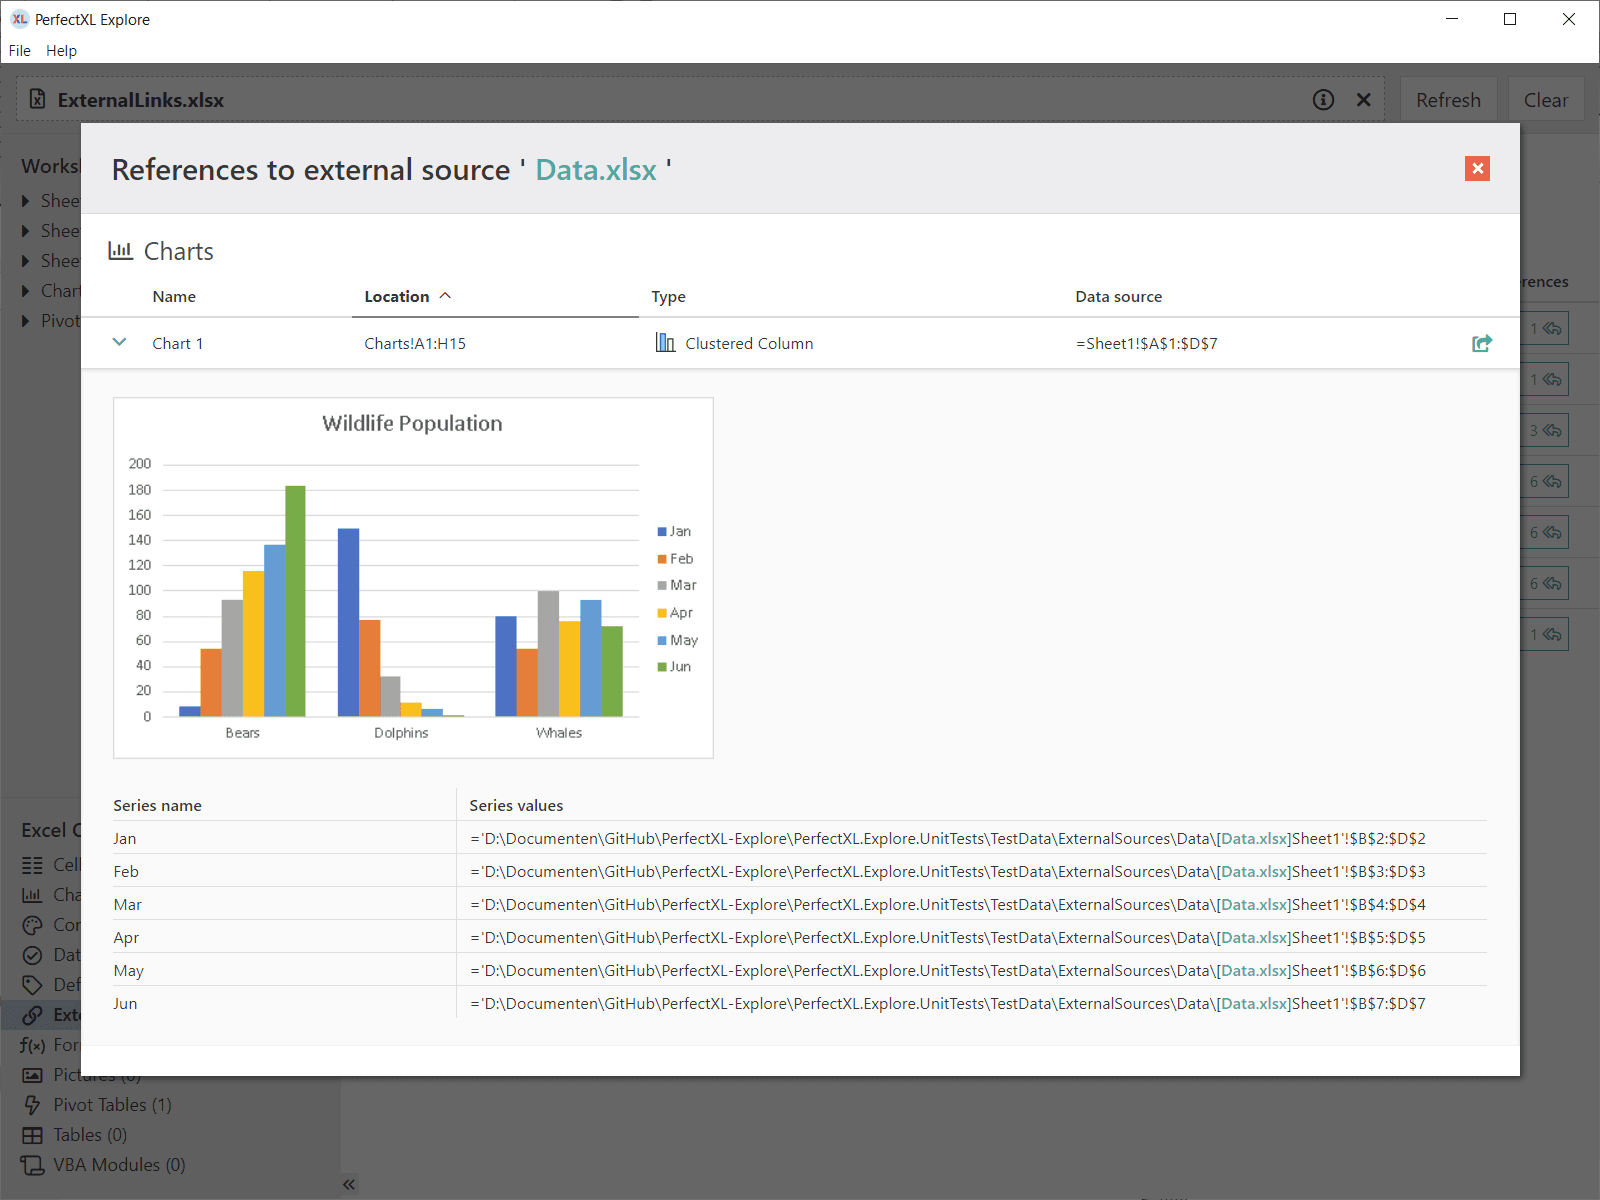This screenshot has width=1600, height=1200.
Task: Click the Refresh button
Action: (1447, 100)
